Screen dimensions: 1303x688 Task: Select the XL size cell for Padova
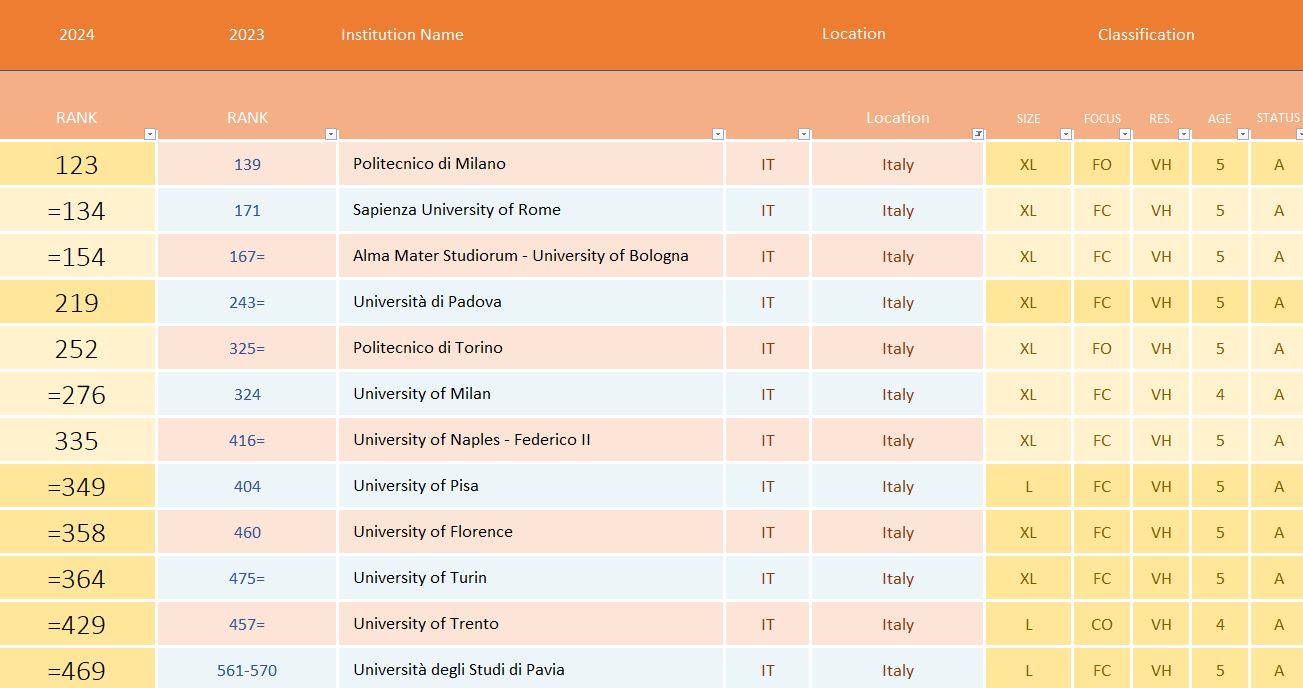point(1028,302)
